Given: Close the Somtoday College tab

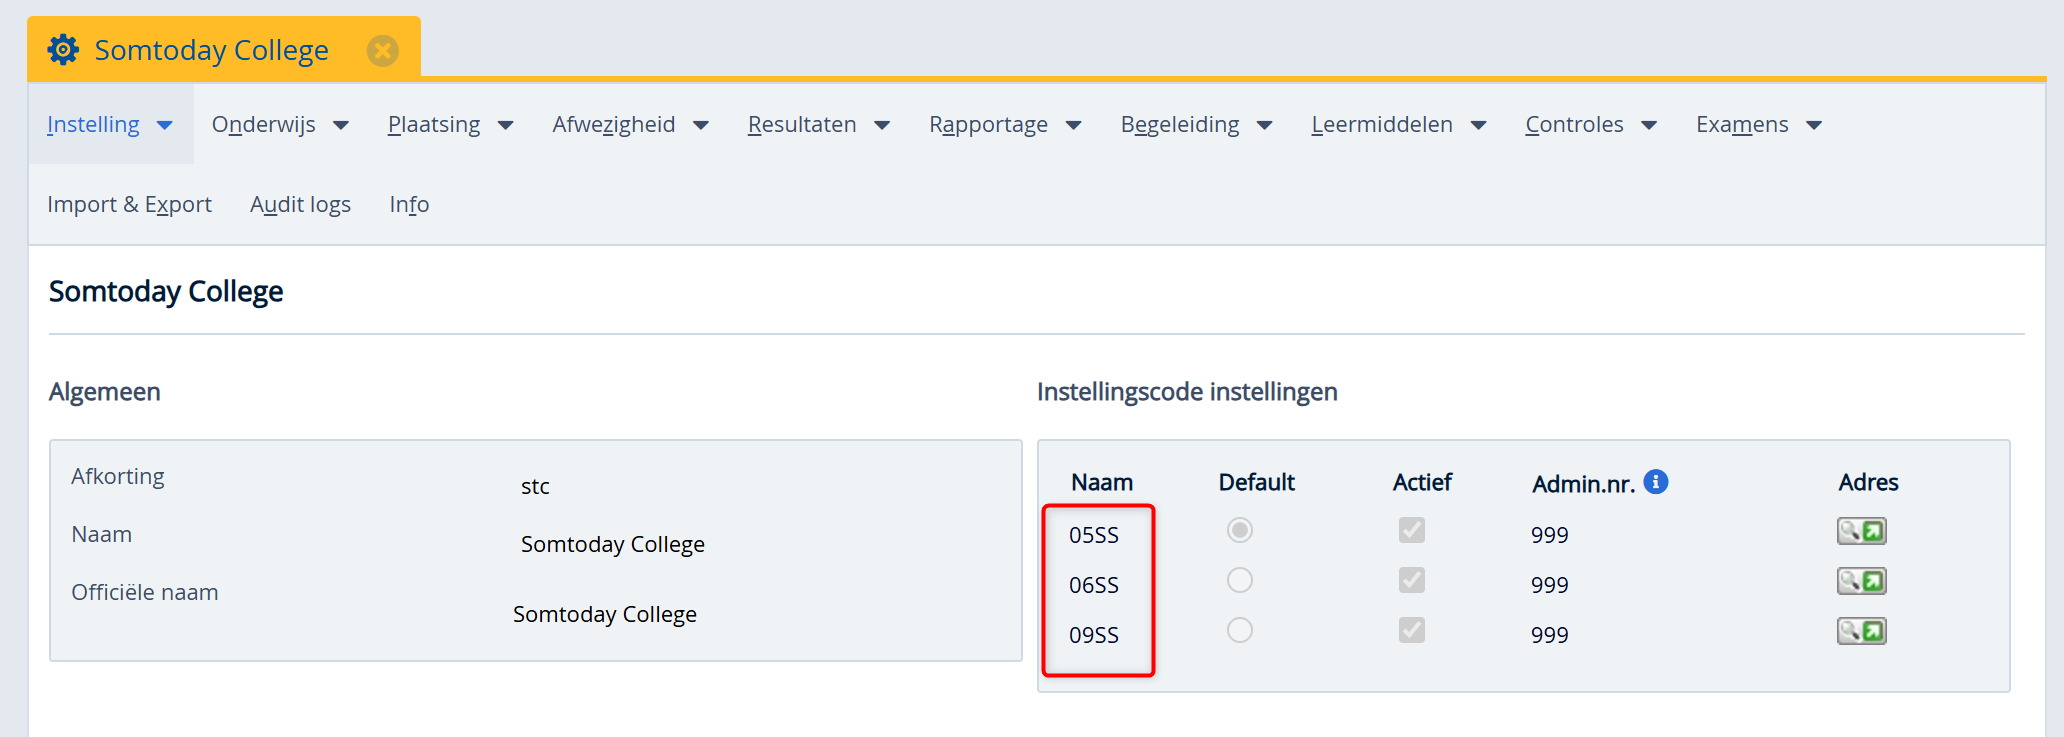Looking at the screenshot, I should click(382, 50).
